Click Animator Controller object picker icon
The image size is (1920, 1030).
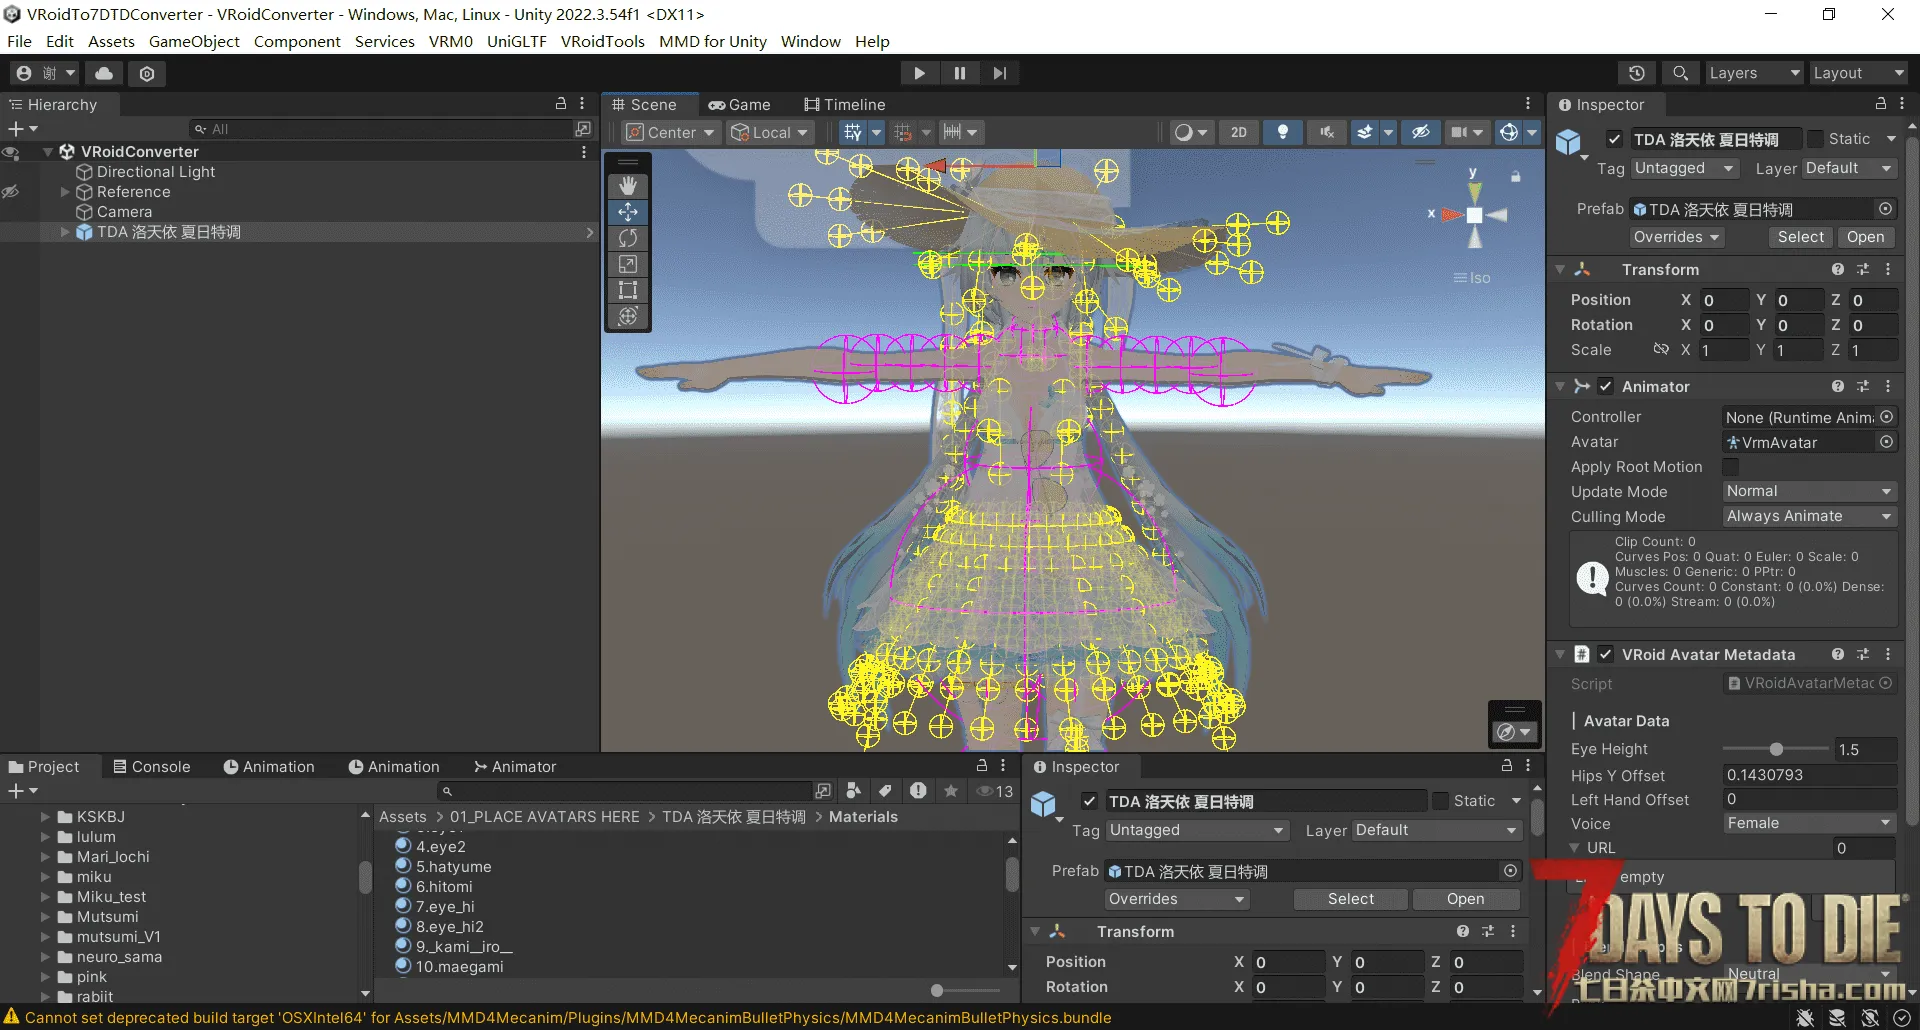click(1887, 417)
